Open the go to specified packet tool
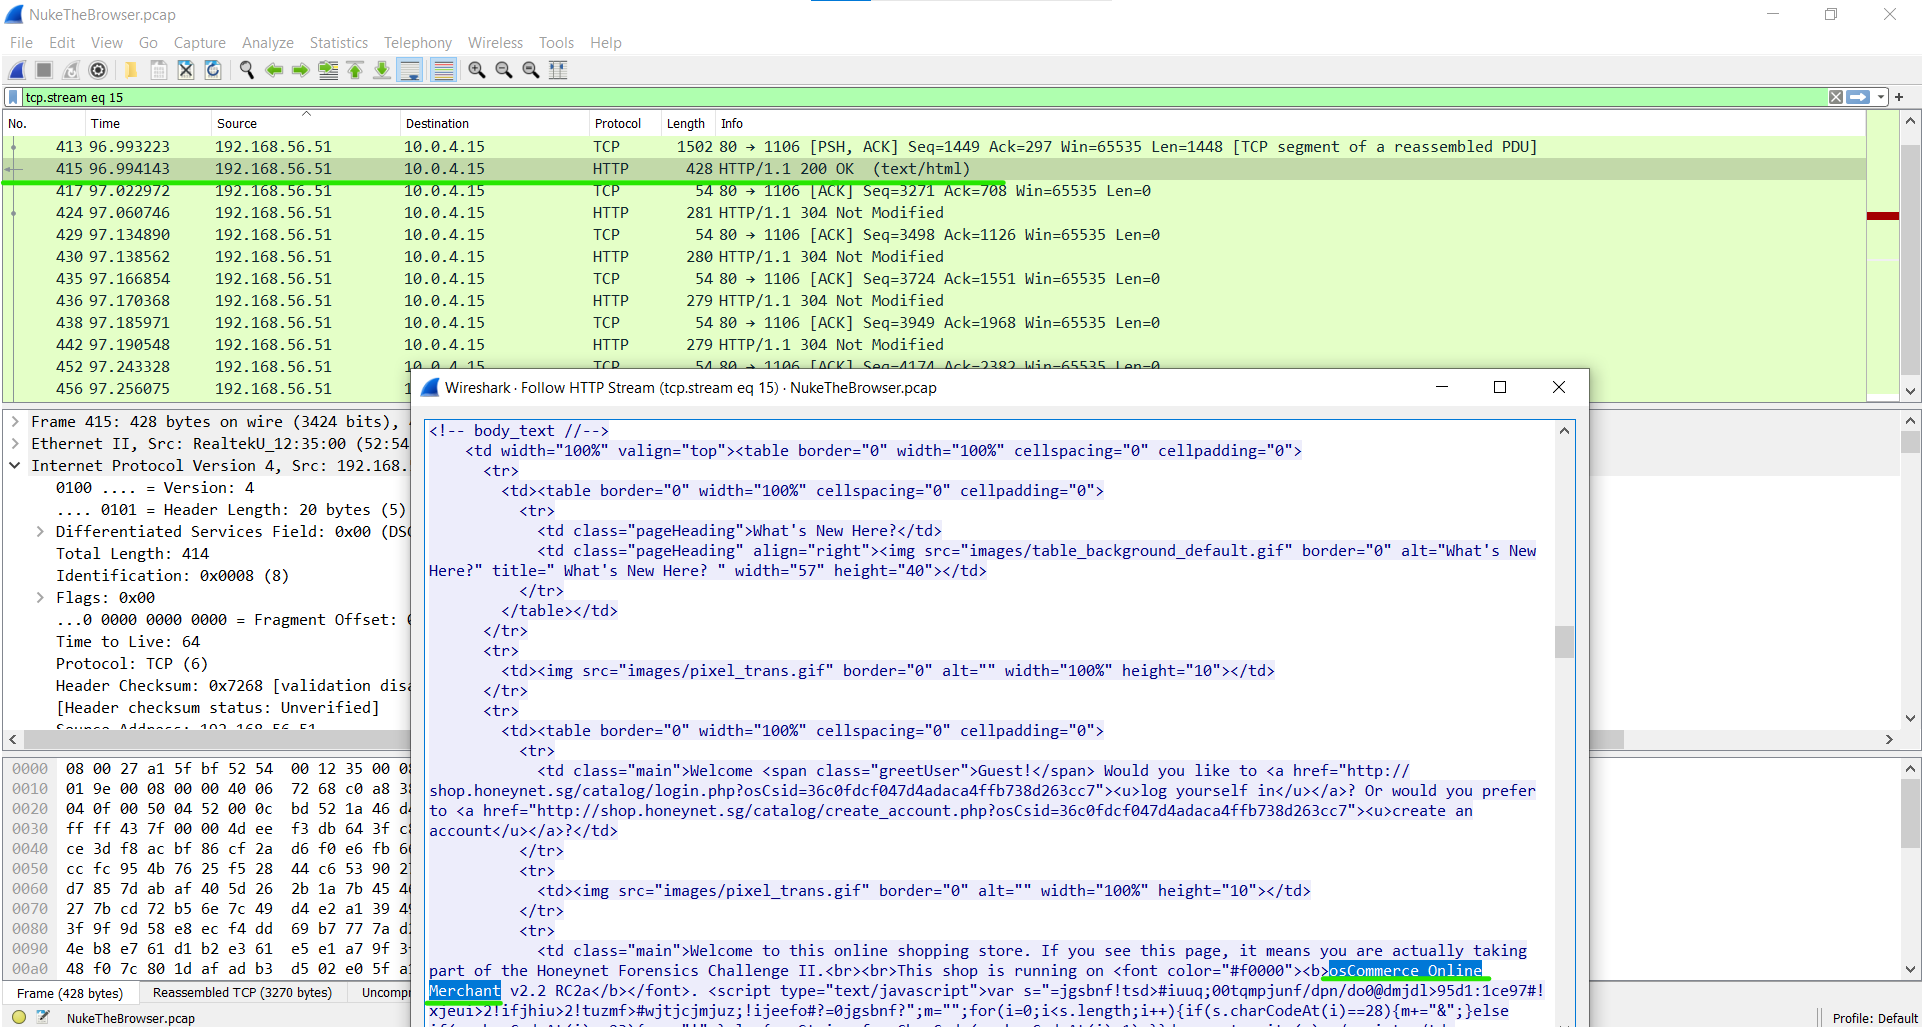 (x=327, y=70)
